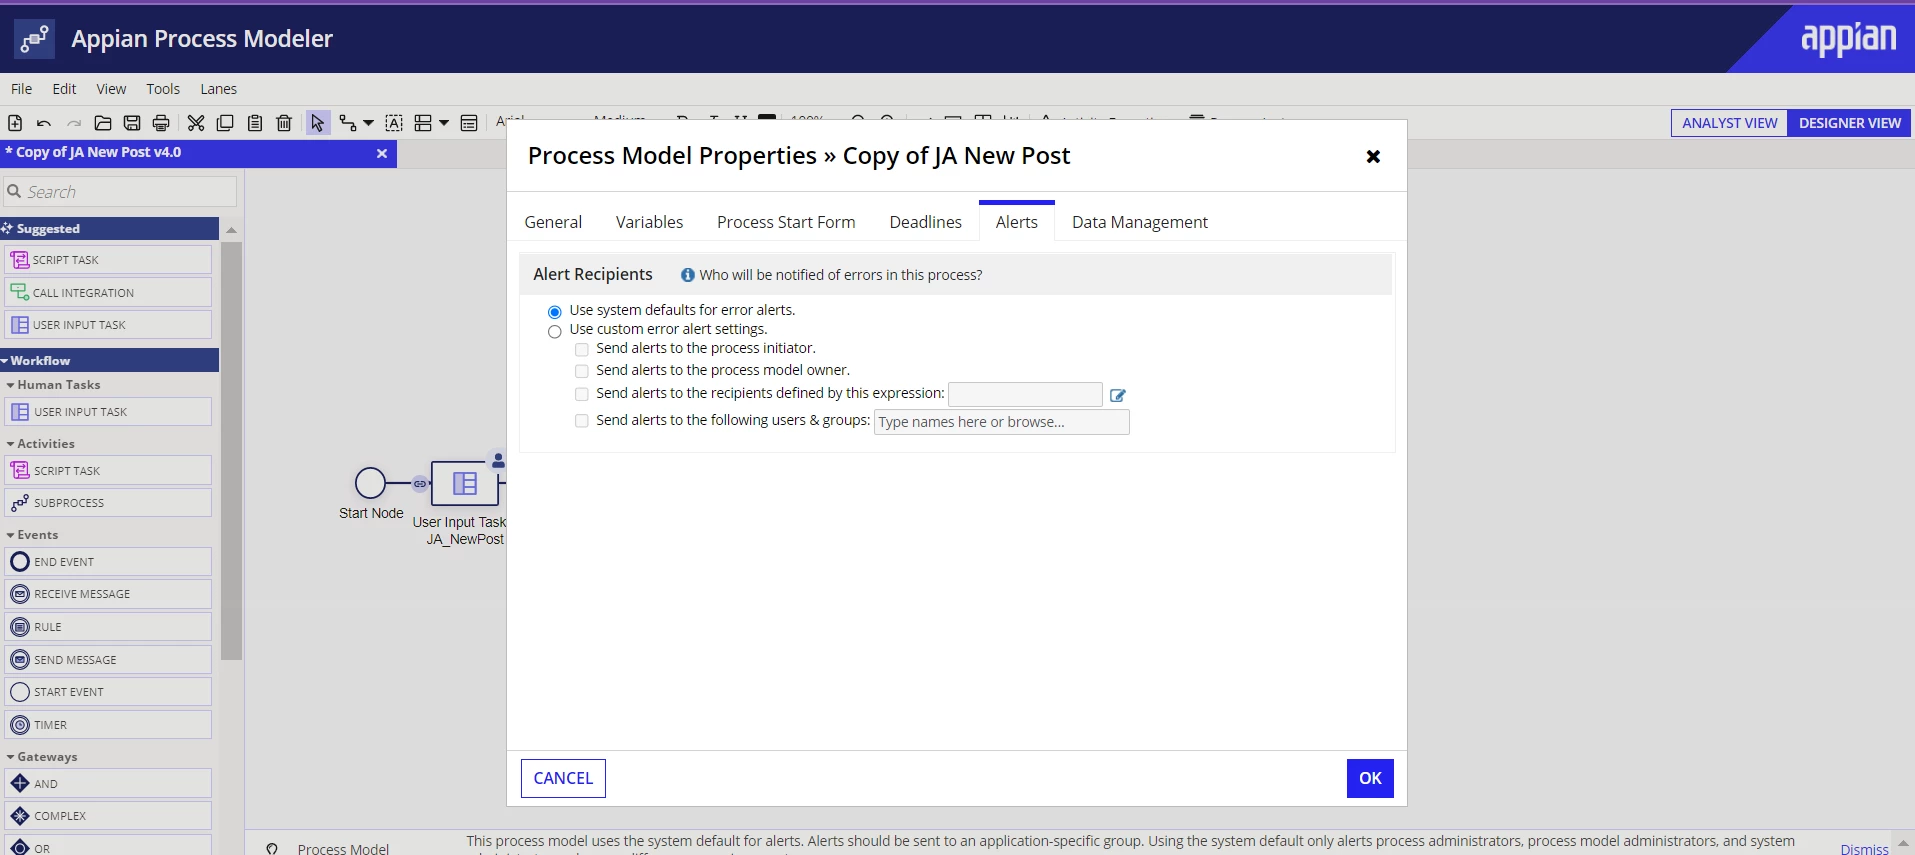Viewport: 1915px width, 855px height.
Task: Open the swimlanes dropdown arrow
Action: click(x=444, y=123)
